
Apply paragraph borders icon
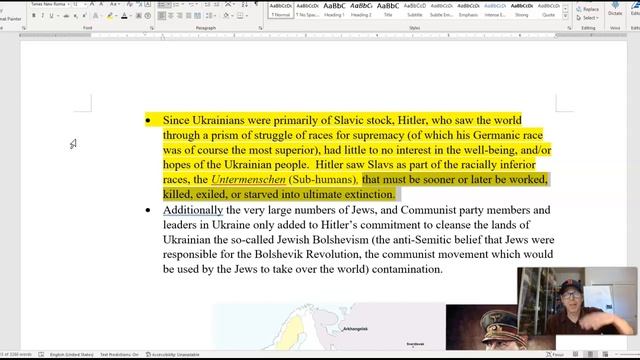(x=240, y=16)
